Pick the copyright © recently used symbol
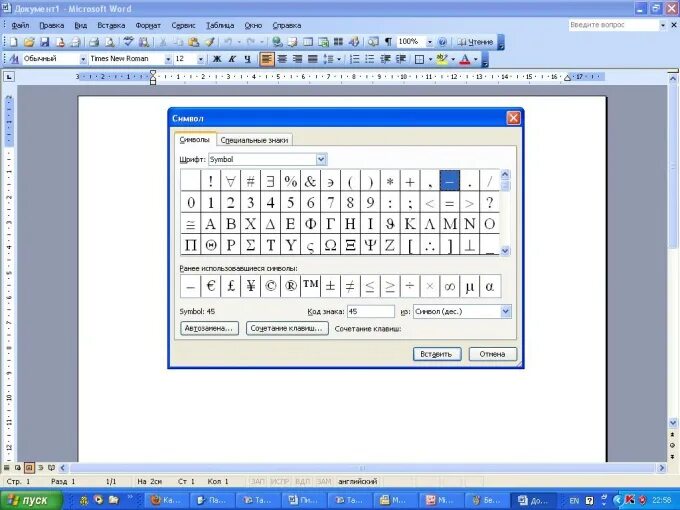The height and width of the screenshot is (510, 680). (x=271, y=286)
